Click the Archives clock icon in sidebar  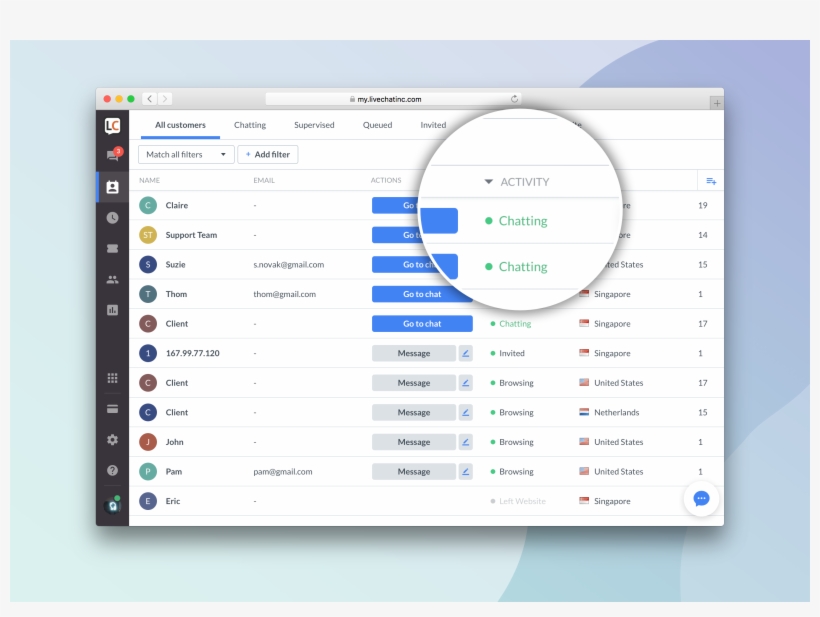coord(112,218)
